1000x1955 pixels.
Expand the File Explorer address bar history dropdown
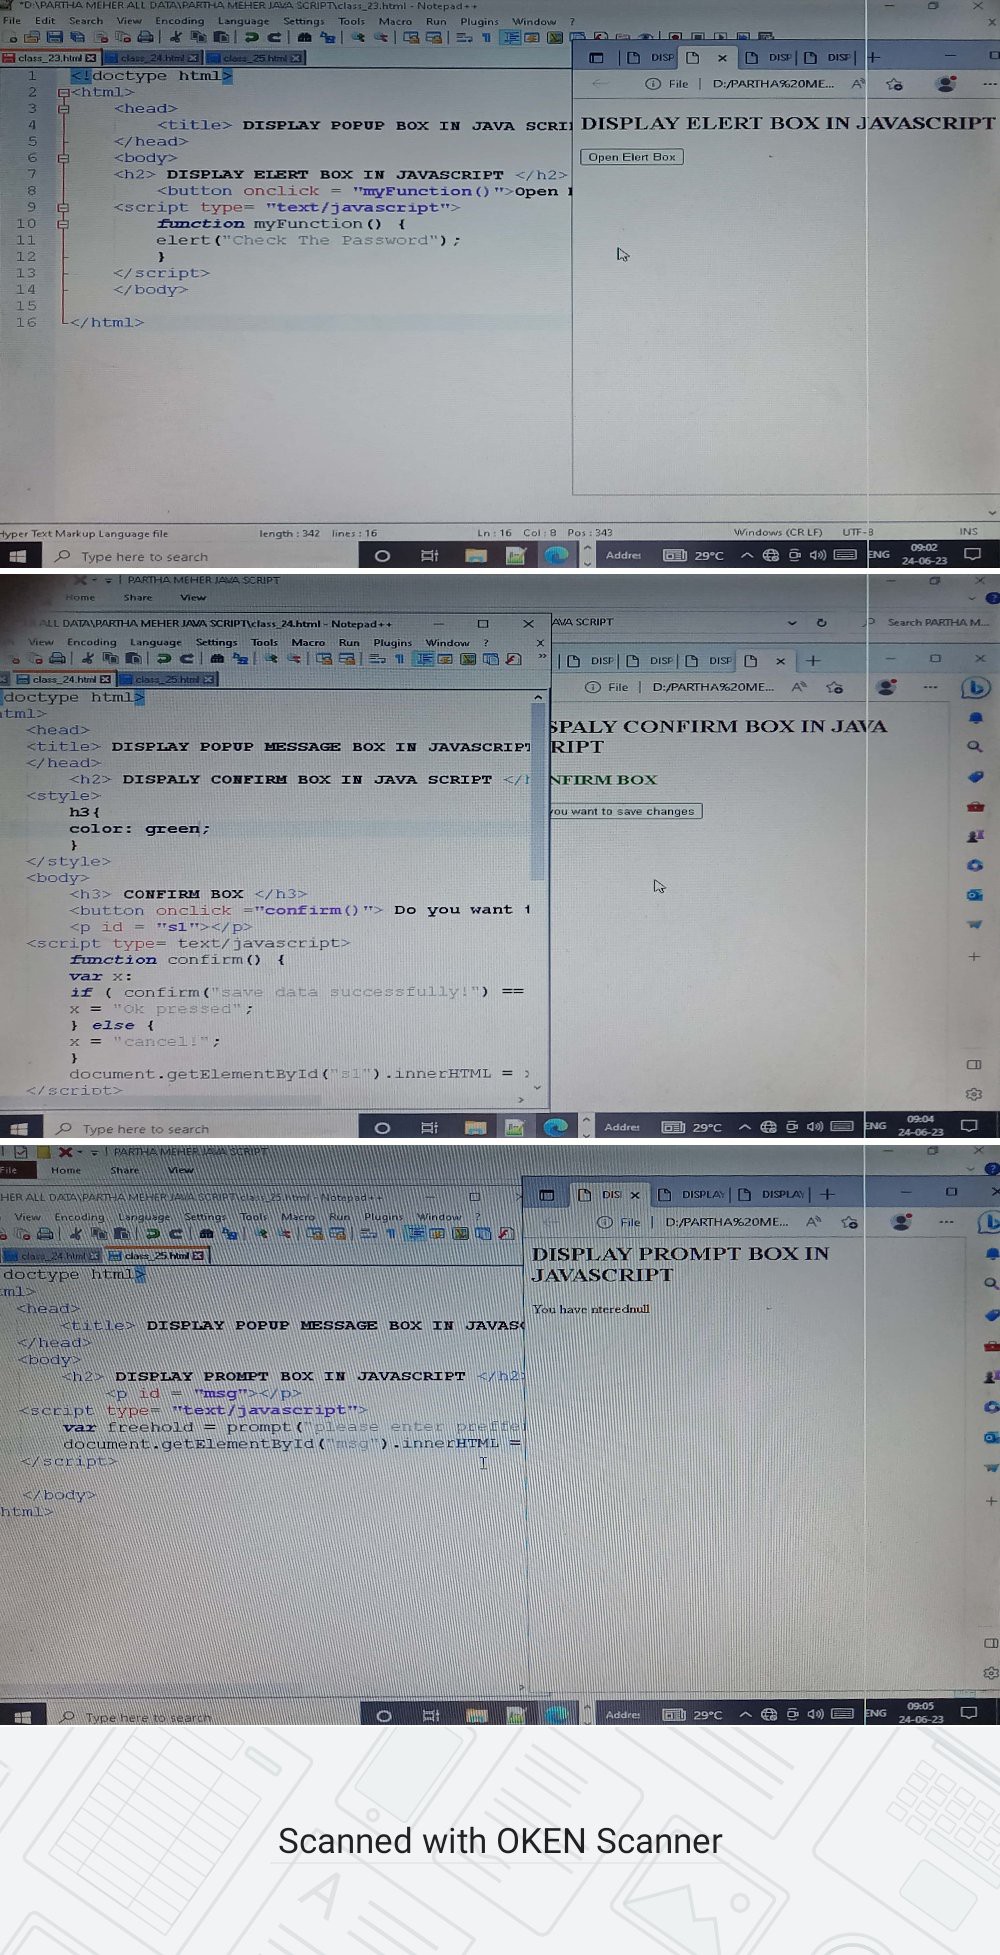pyautogui.click(x=792, y=622)
